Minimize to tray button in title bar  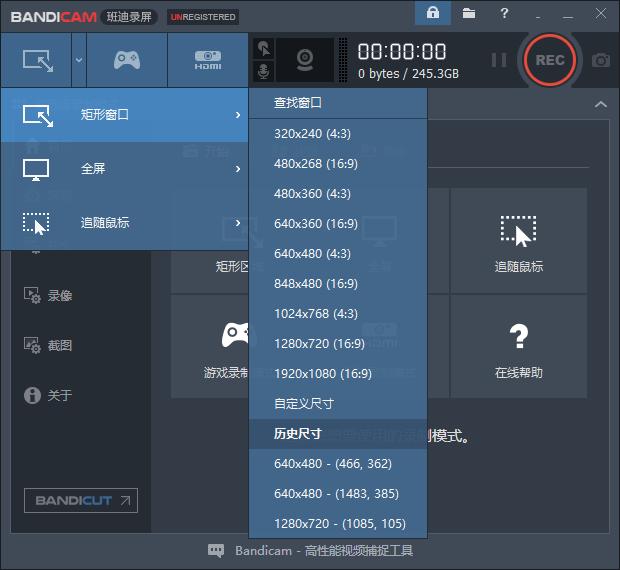[538, 17]
